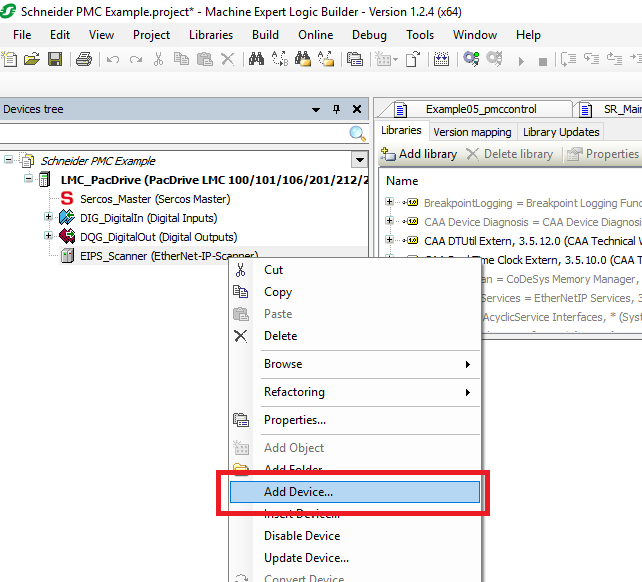642x582 pixels.
Task: Click the Print toolbar icon
Action: click(x=84, y=59)
